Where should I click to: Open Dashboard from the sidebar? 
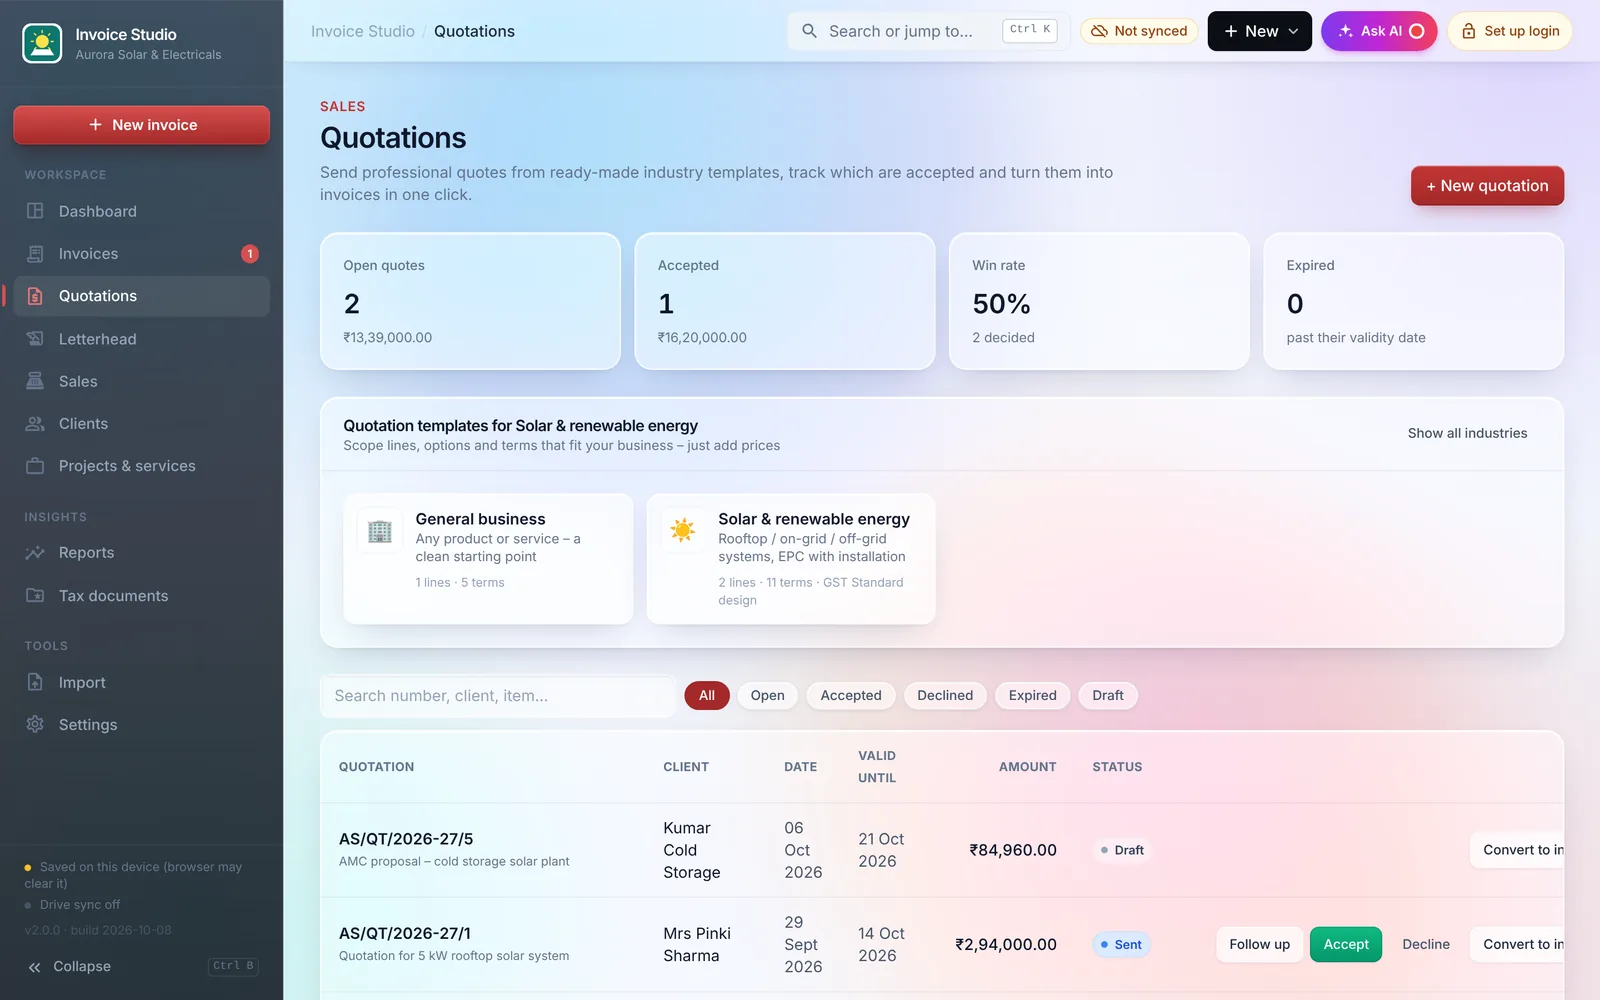pos(141,211)
